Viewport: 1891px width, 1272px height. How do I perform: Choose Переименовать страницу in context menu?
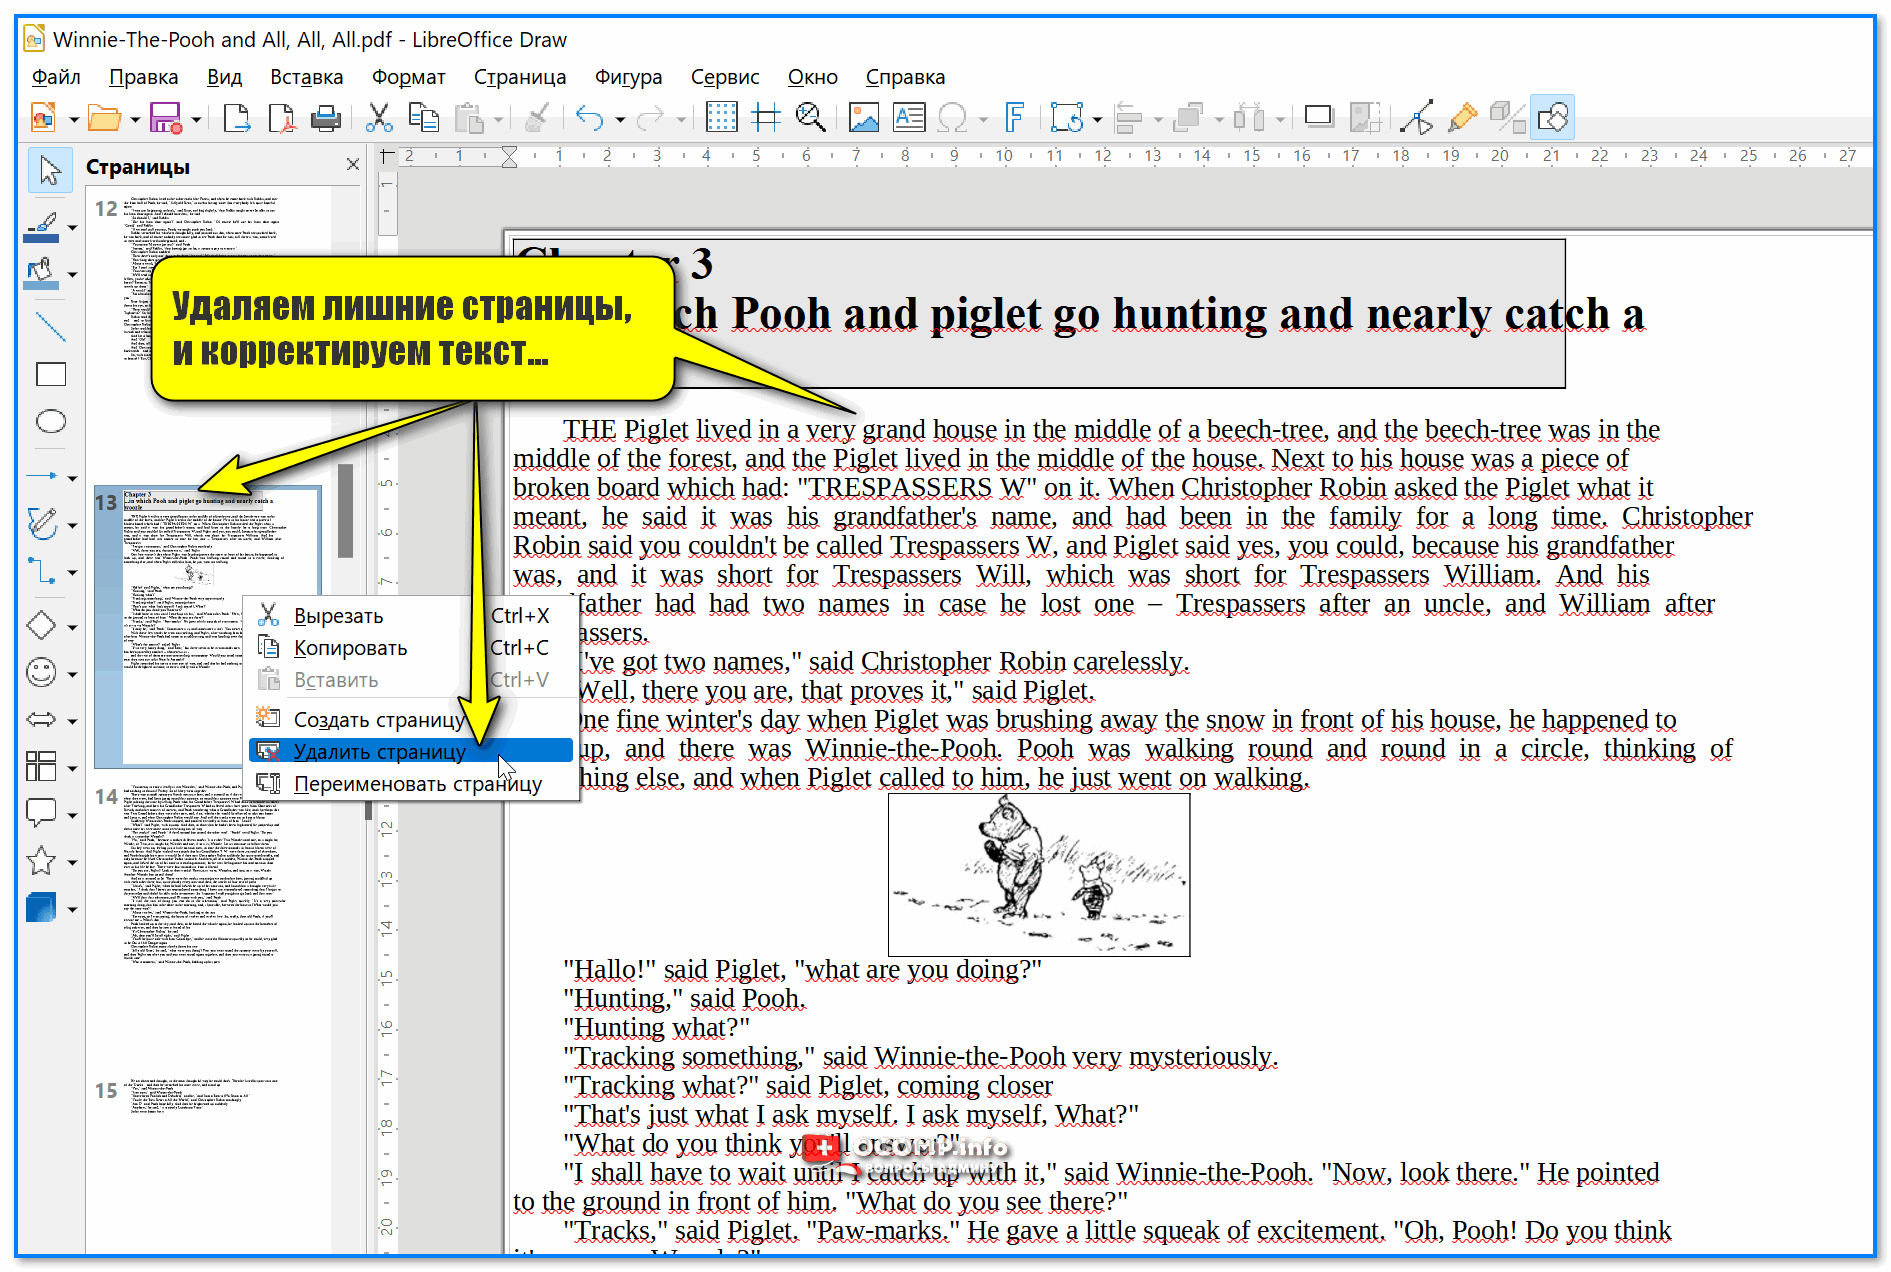[411, 784]
